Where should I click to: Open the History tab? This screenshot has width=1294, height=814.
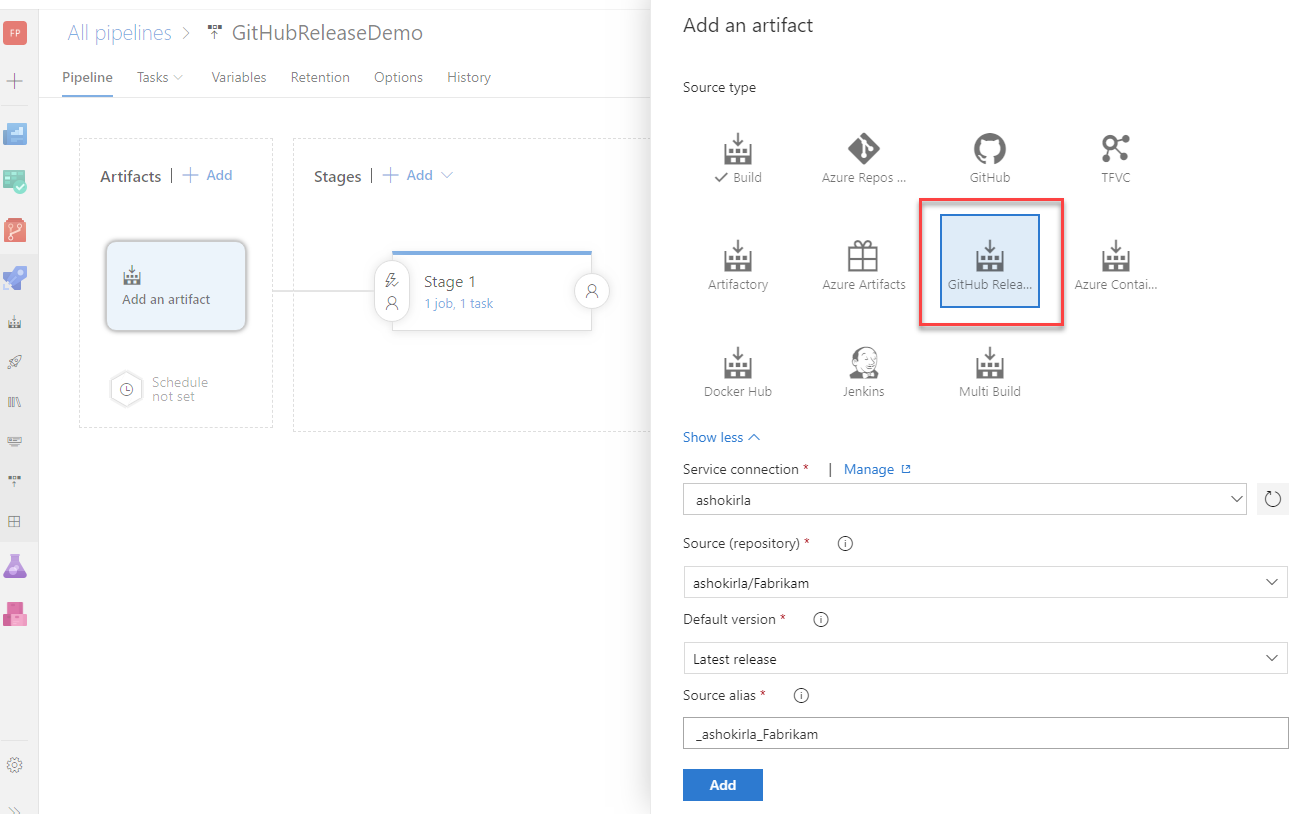coord(468,77)
